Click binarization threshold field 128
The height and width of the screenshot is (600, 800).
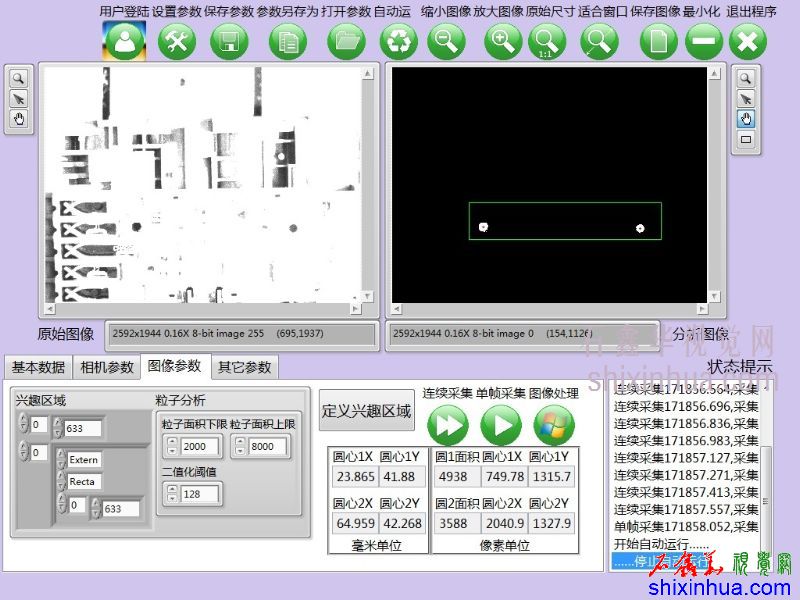coord(198,494)
